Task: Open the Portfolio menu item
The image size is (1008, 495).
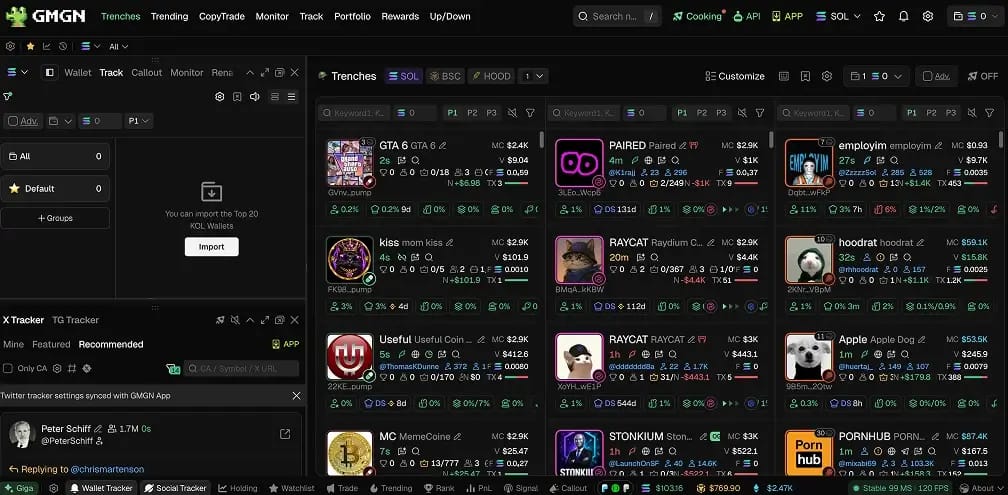Action: point(352,16)
